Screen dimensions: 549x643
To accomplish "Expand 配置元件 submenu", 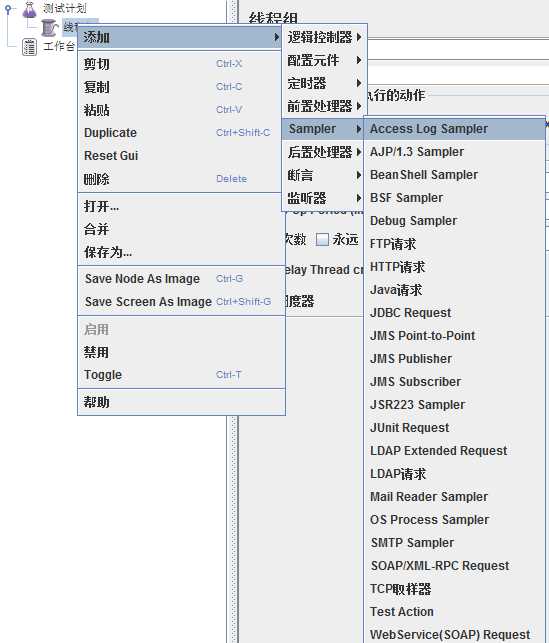I will 324,60.
